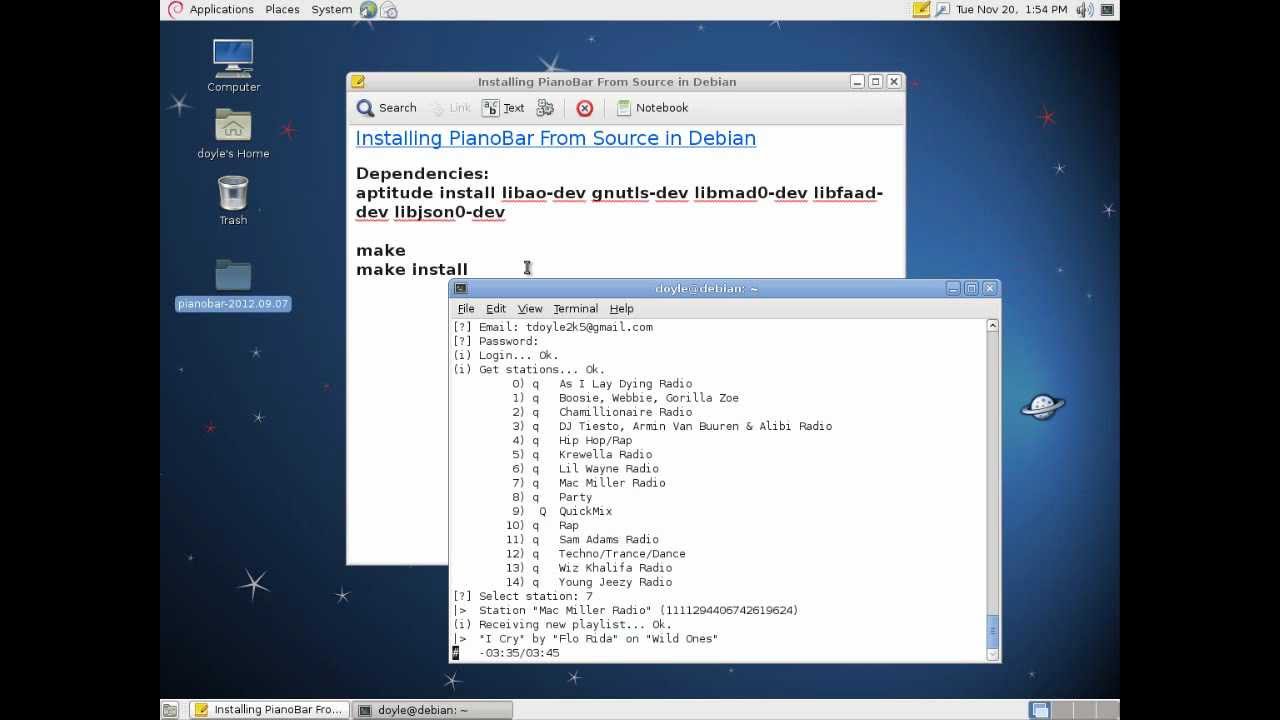Viewport: 1280px width, 720px height.
Task: Click the note title link
Action: [x=556, y=138]
